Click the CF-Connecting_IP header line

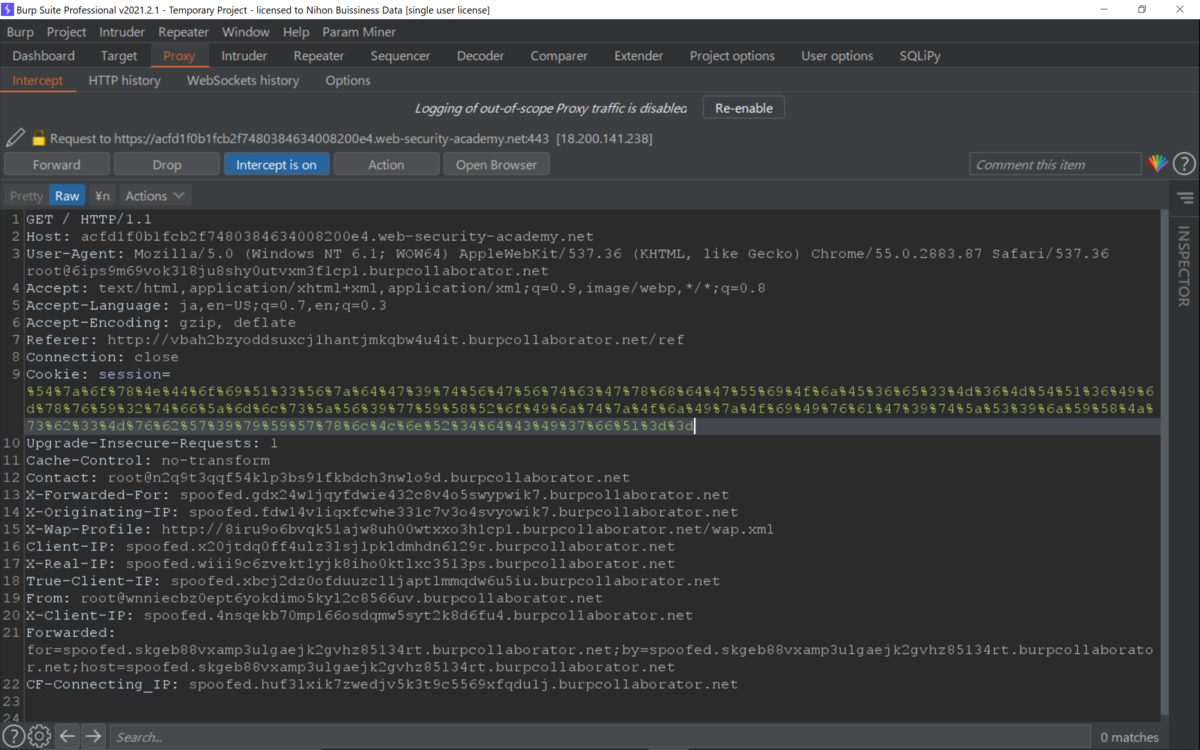click(x=382, y=684)
